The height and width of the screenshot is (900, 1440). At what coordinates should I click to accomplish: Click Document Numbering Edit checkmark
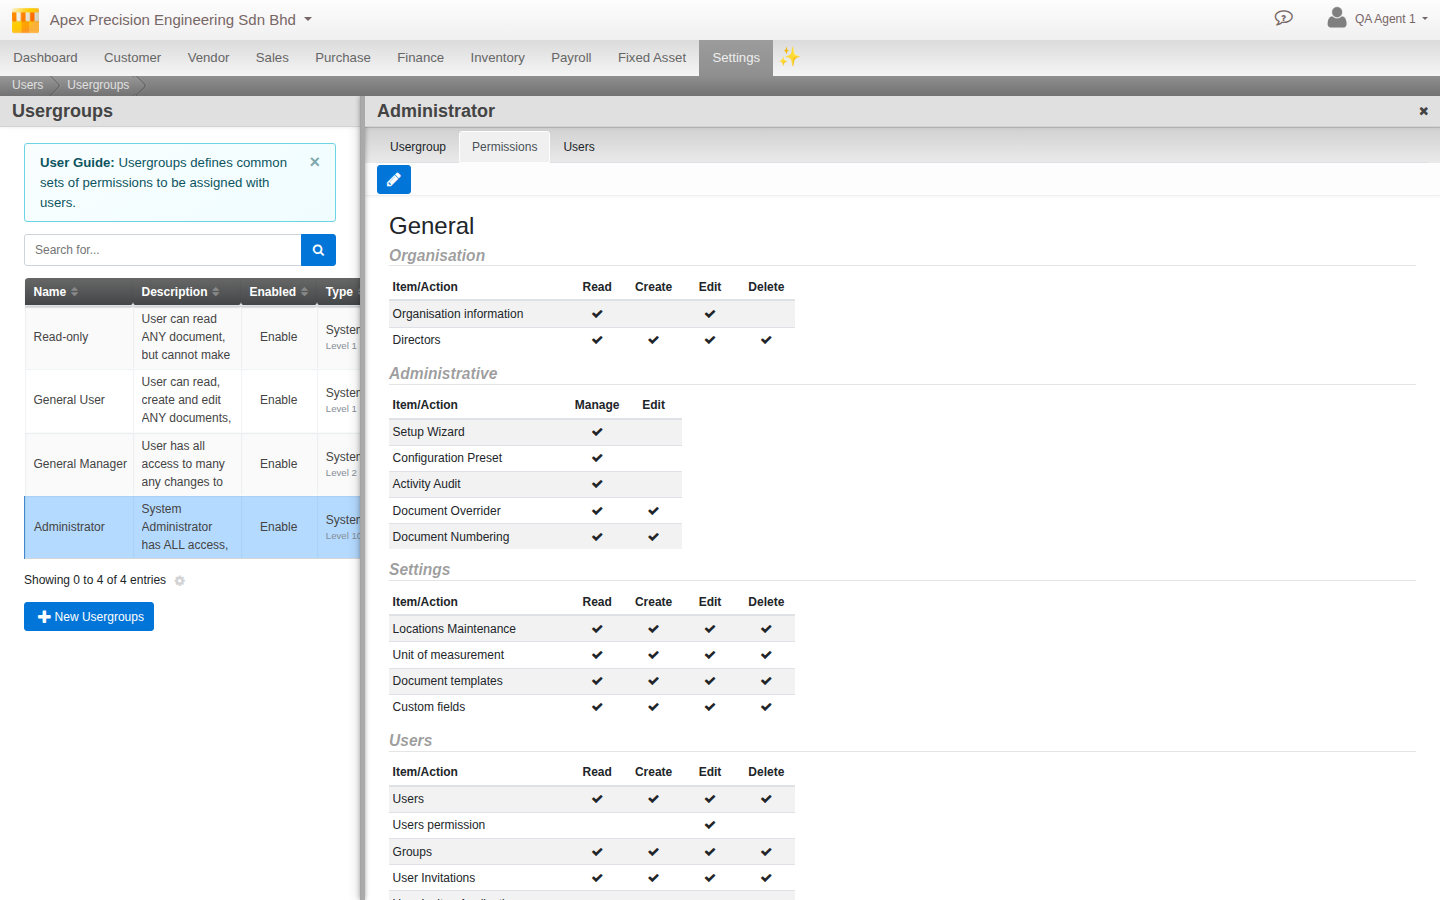[x=653, y=537]
